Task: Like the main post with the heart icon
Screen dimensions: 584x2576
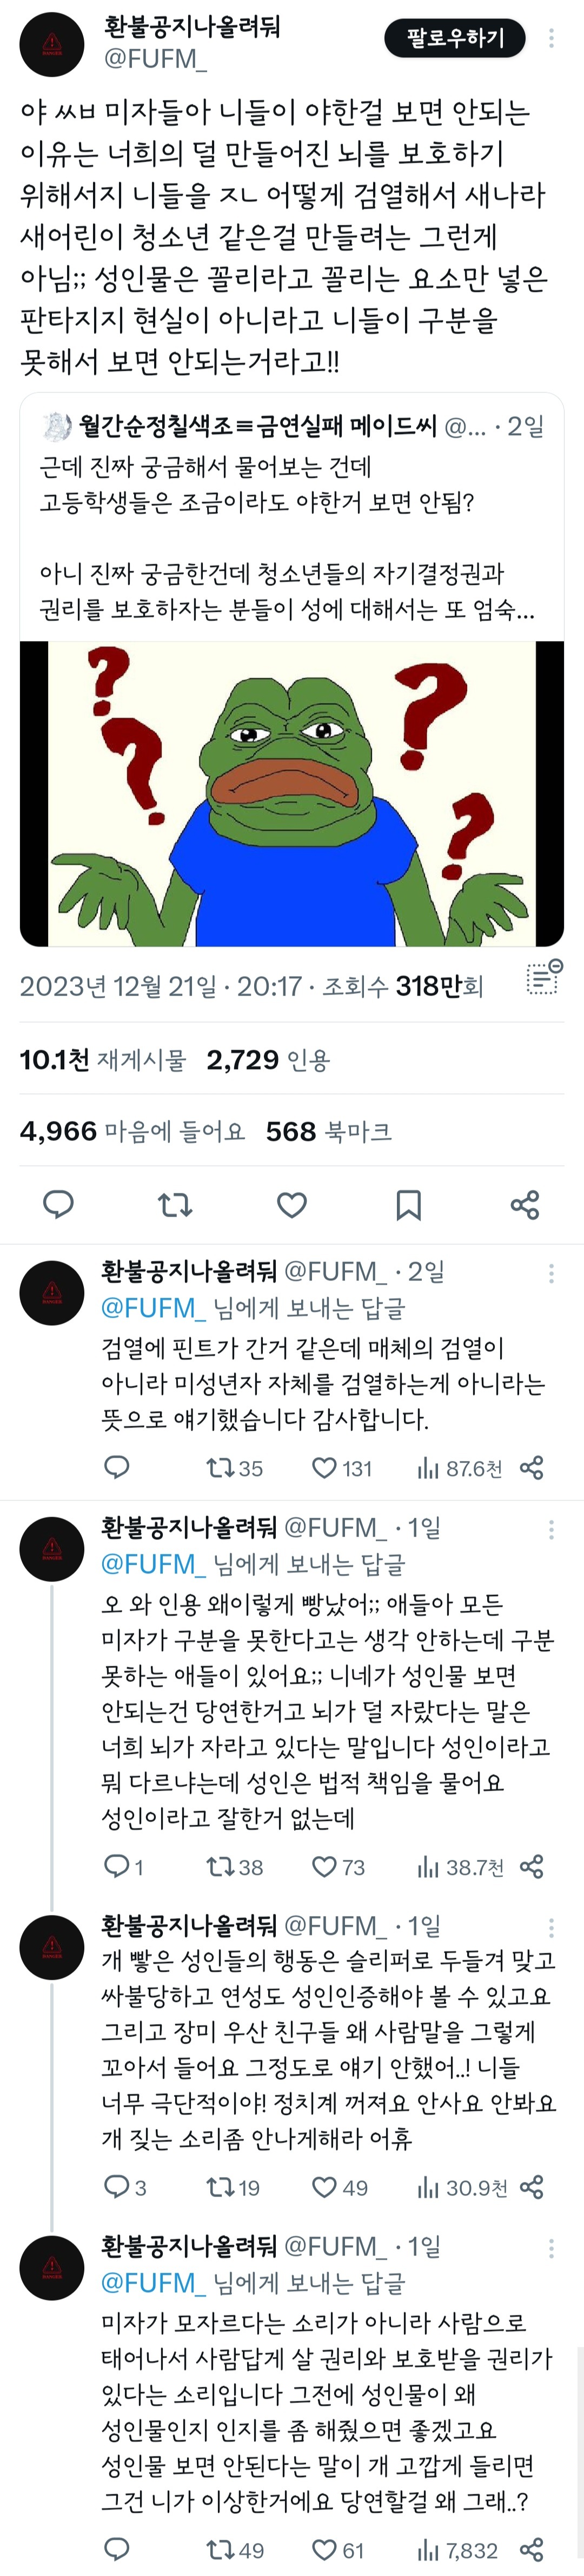Action: tap(292, 1205)
